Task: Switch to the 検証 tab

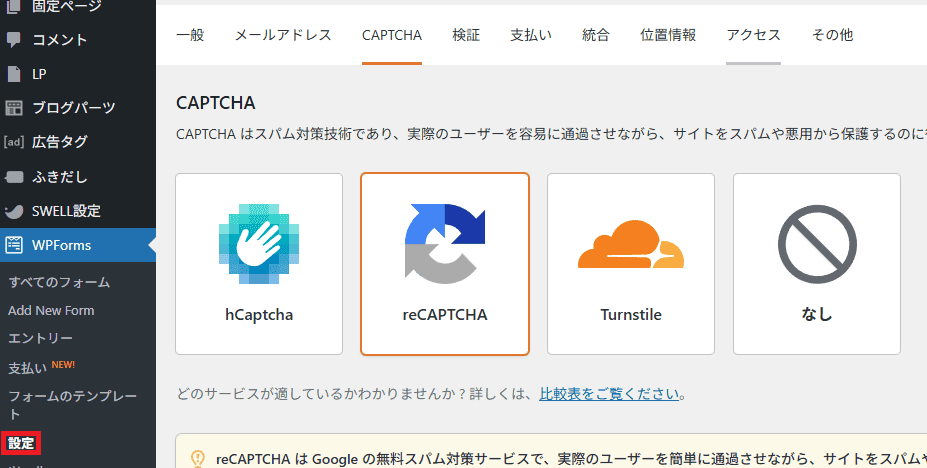Action: coord(466,35)
